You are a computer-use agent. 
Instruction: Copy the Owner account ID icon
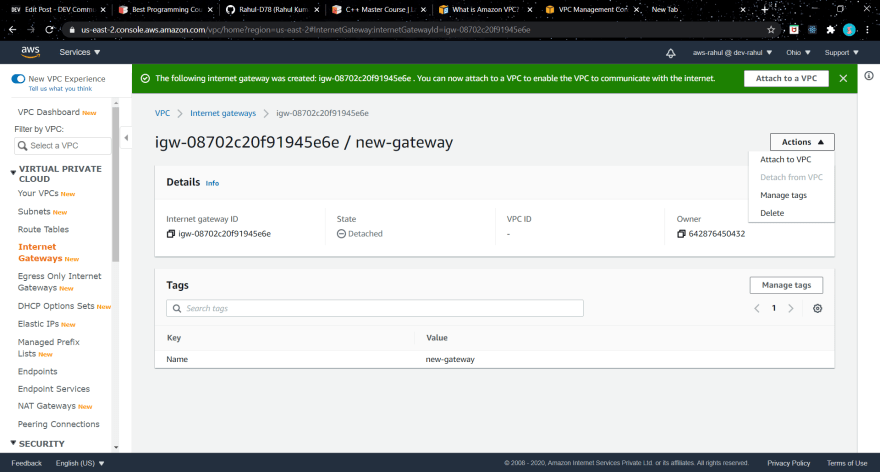[681, 234]
